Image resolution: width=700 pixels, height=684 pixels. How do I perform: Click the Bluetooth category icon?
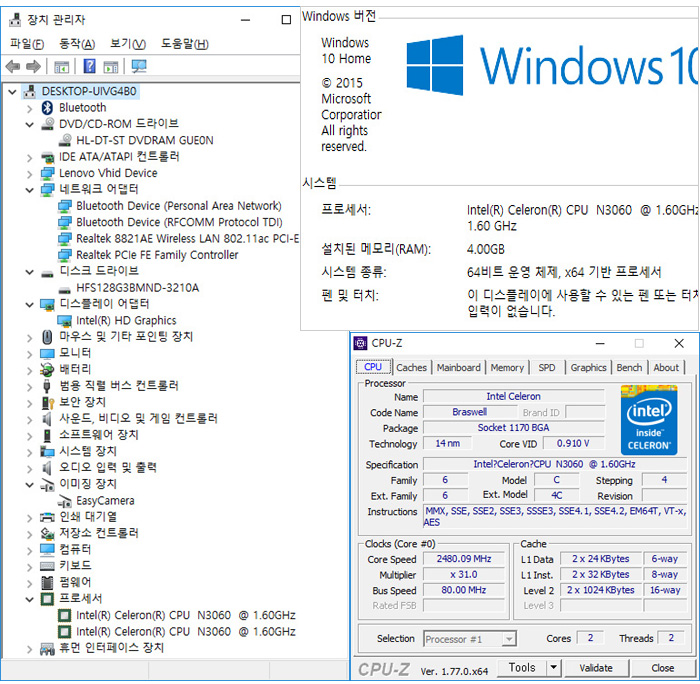(x=47, y=108)
